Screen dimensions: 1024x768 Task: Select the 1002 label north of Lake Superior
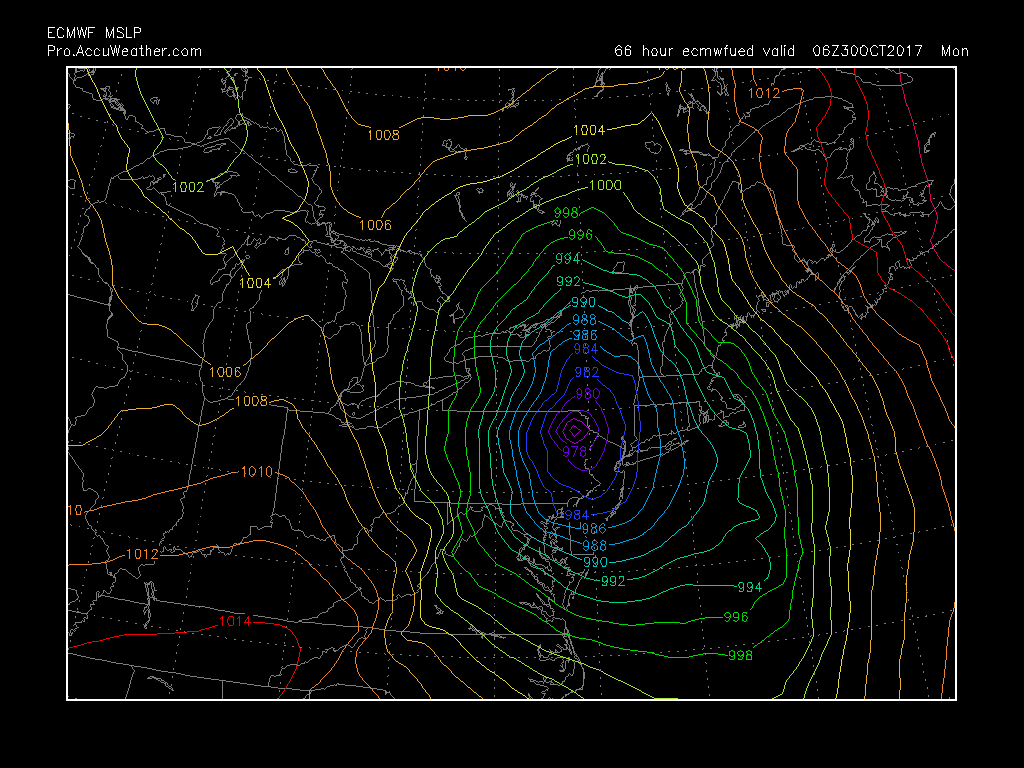click(188, 187)
